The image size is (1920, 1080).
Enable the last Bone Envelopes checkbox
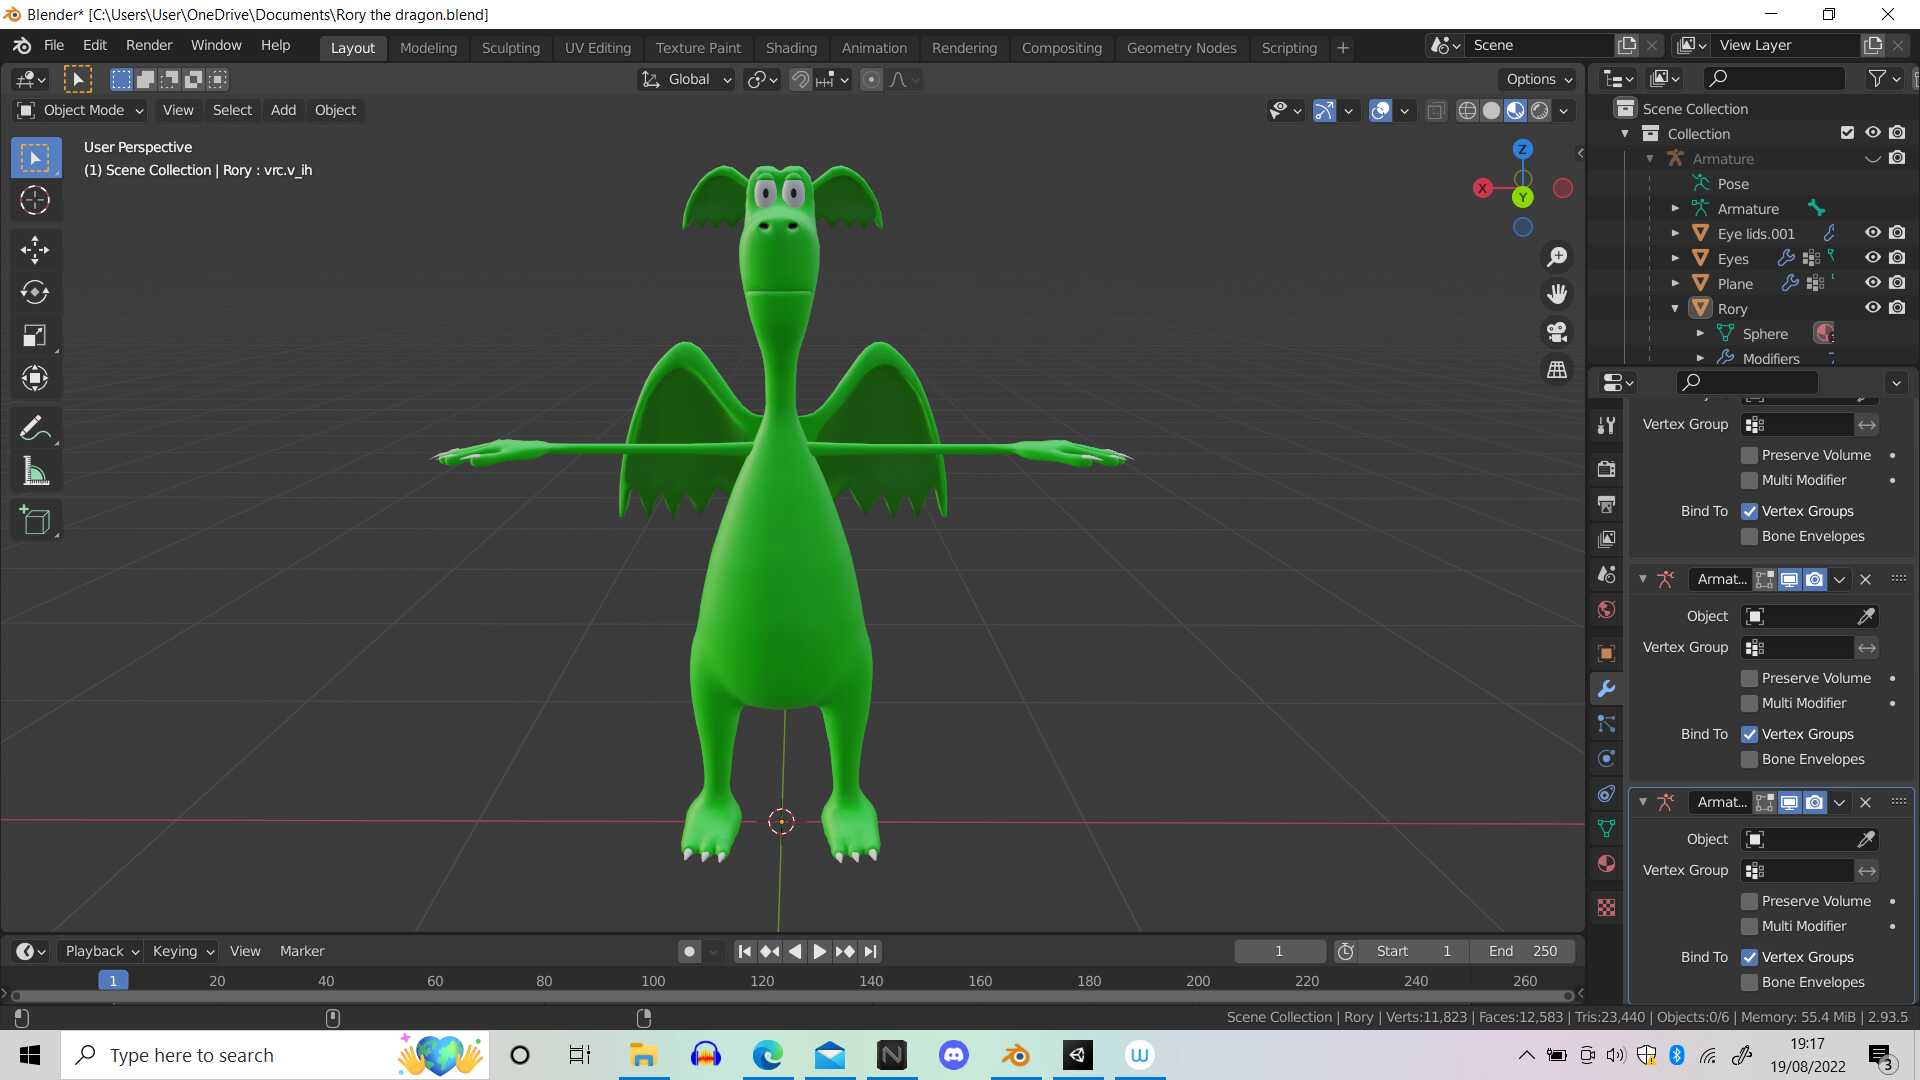click(x=1749, y=982)
